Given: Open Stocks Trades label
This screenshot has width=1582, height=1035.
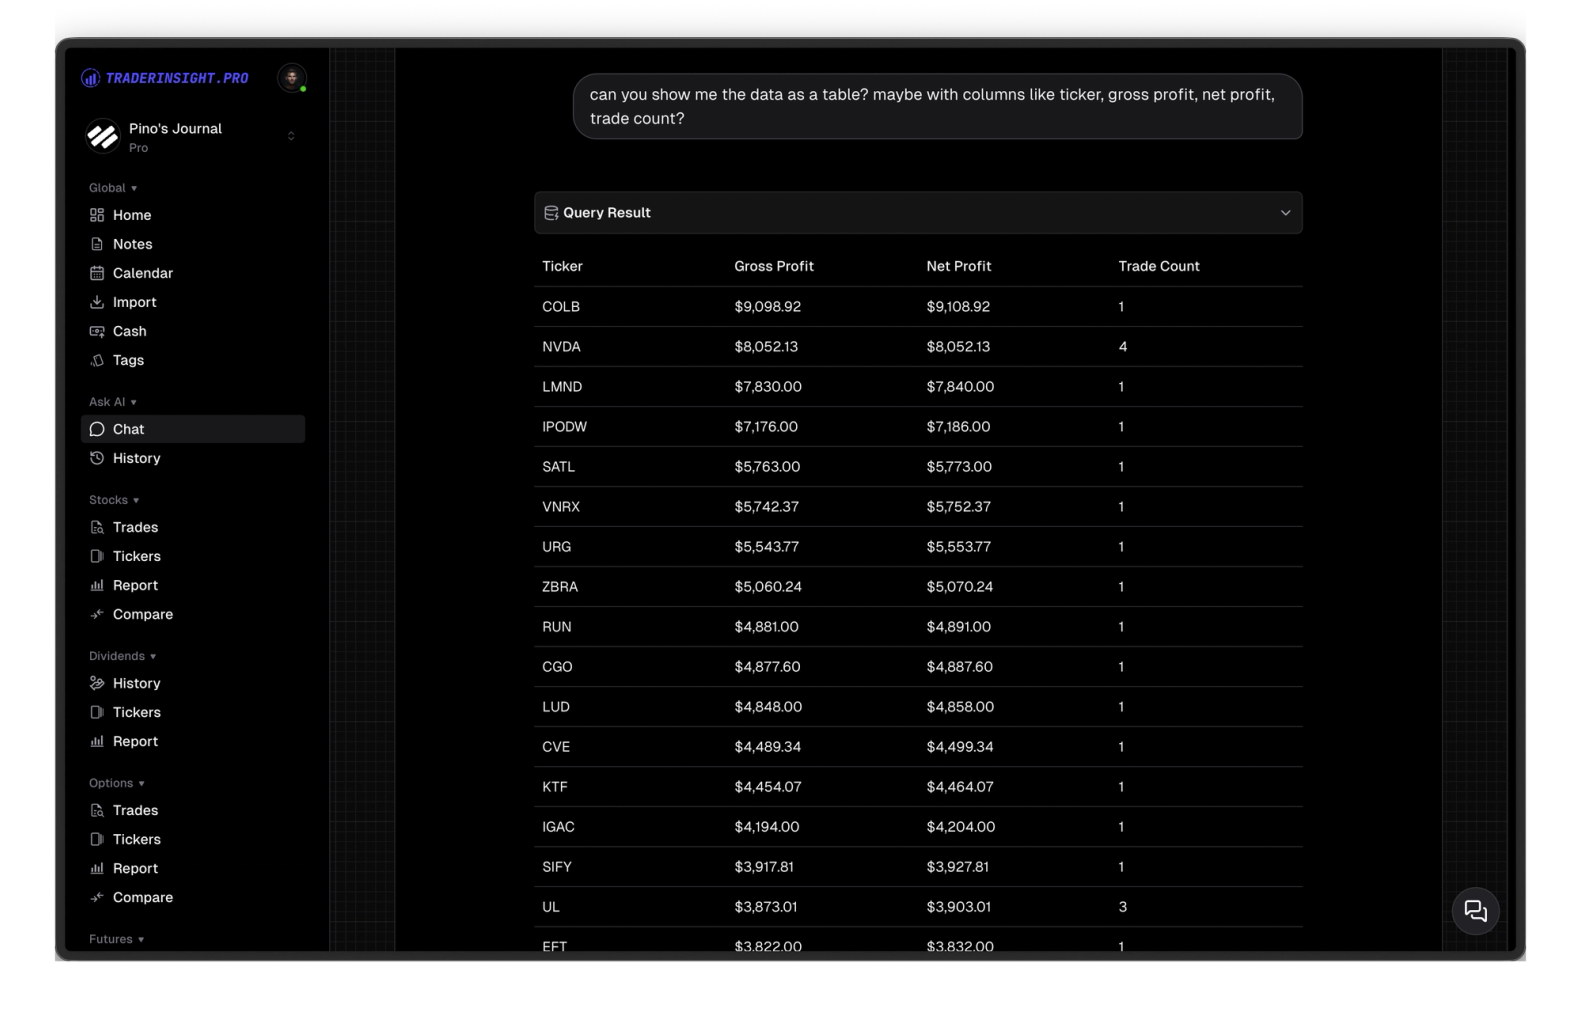Looking at the screenshot, I should pyautogui.click(x=136, y=527).
